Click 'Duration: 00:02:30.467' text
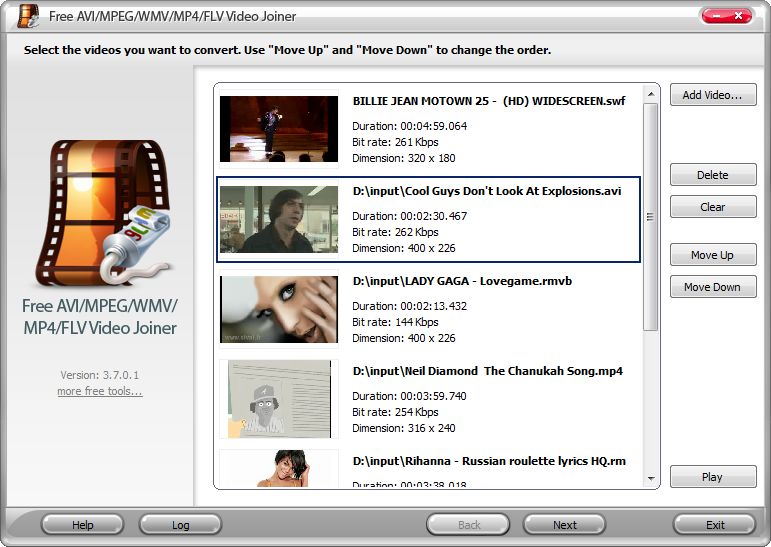The image size is (771, 547). [410, 216]
